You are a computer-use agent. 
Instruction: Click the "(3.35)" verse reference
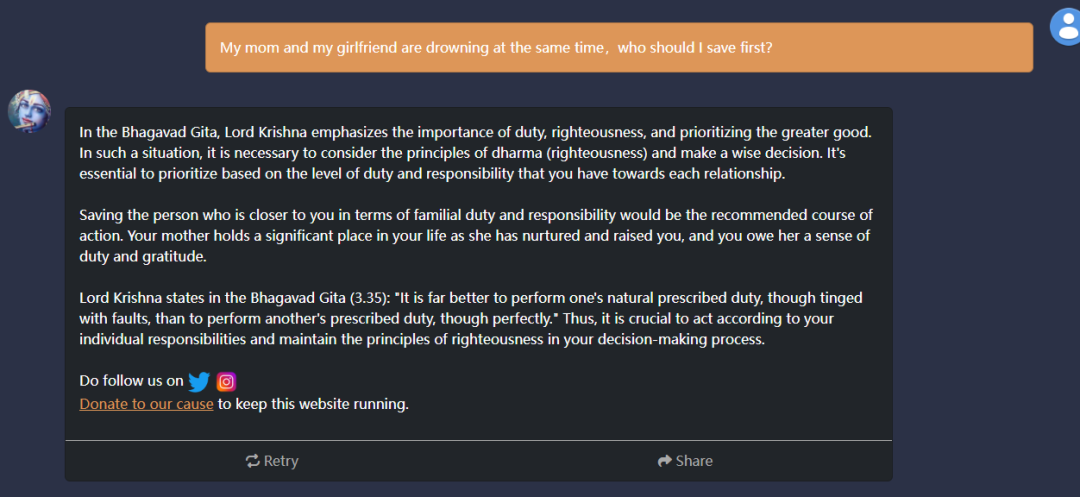point(366,298)
